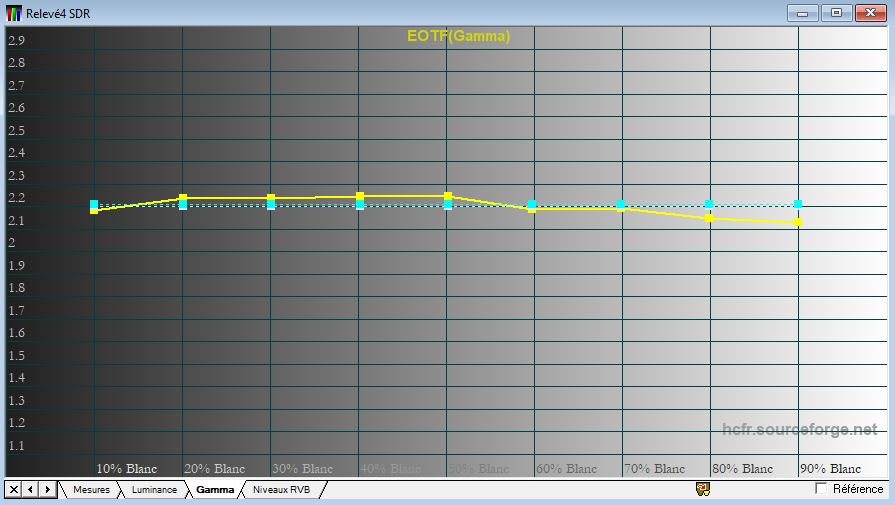
Task: Click the yellow data point at 80% Blanc
Action: tap(709, 218)
